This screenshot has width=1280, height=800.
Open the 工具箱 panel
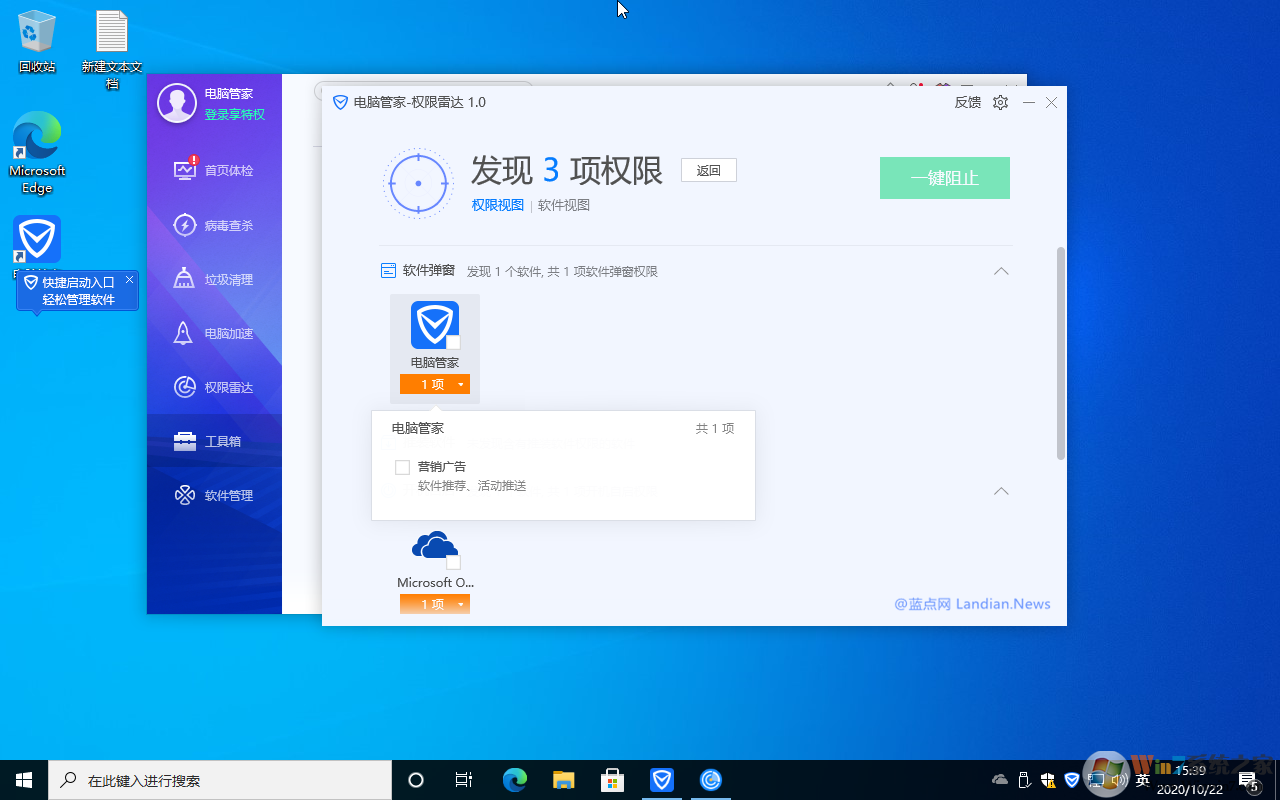pyautogui.click(x=214, y=440)
